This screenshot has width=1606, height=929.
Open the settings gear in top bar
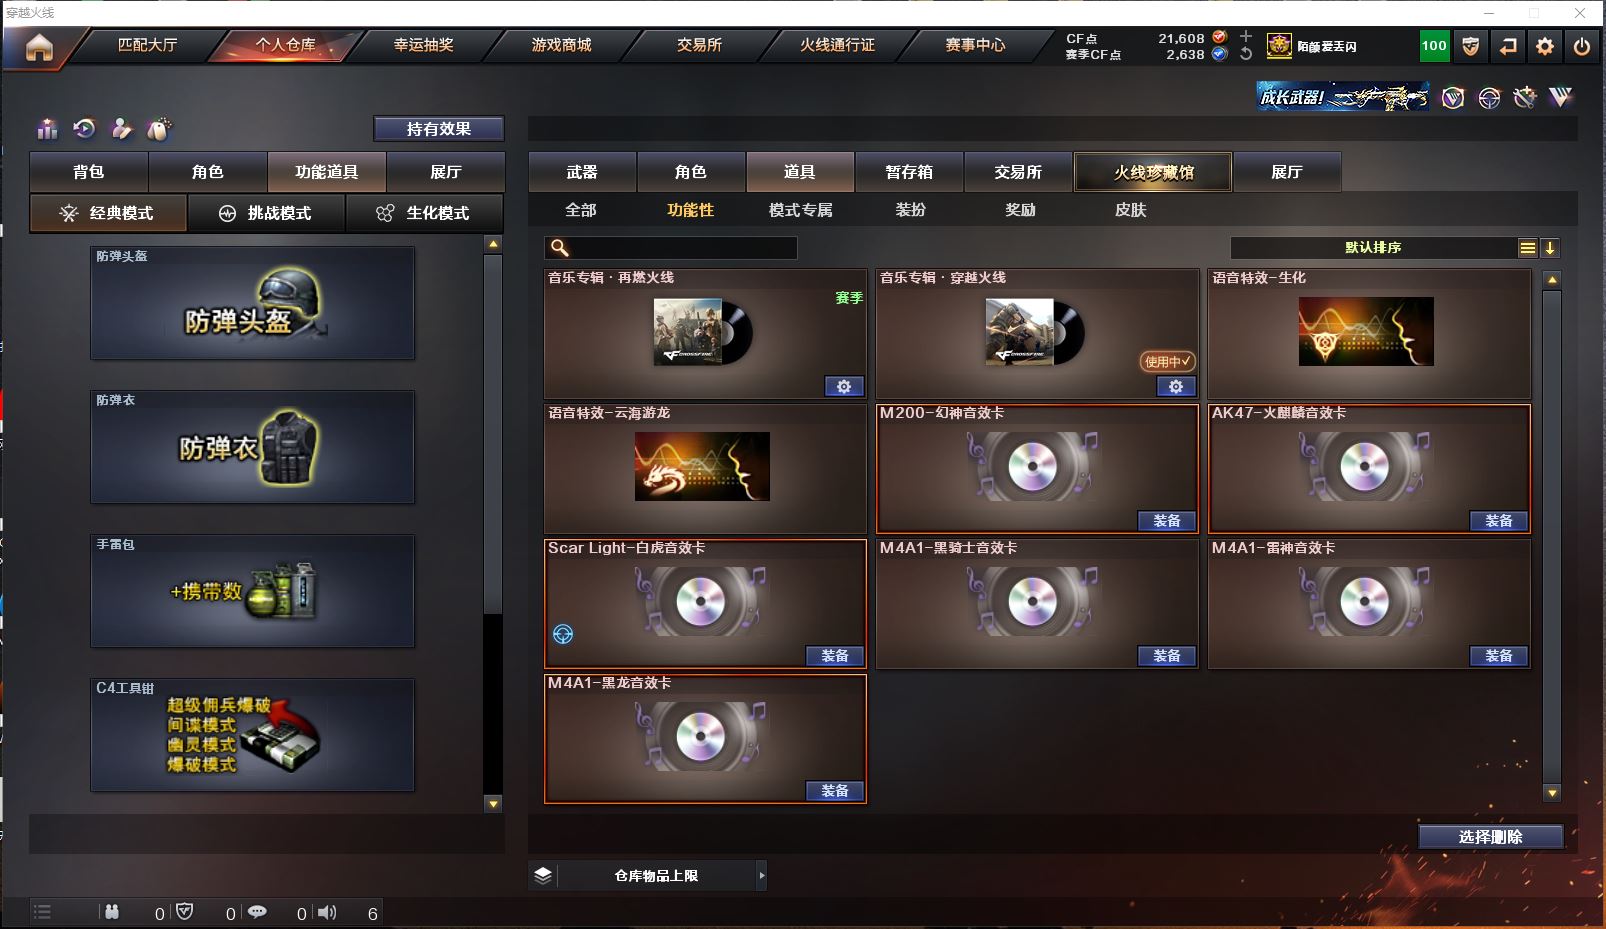[x=1545, y=46]
